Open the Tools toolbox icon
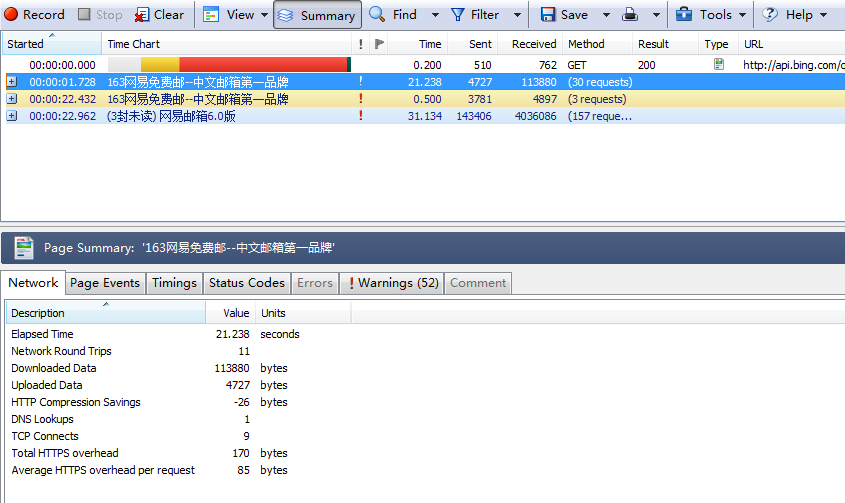The height and width of the screenshot is (503, 845). pyautogui.click(x=684, y=15)
